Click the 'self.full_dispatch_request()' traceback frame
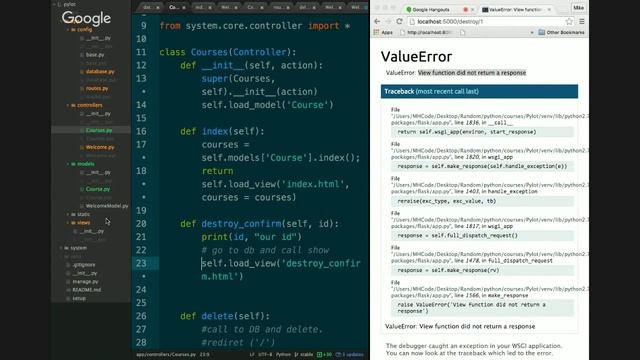Screen dimensions: 640x360 [x=482, y=236]
